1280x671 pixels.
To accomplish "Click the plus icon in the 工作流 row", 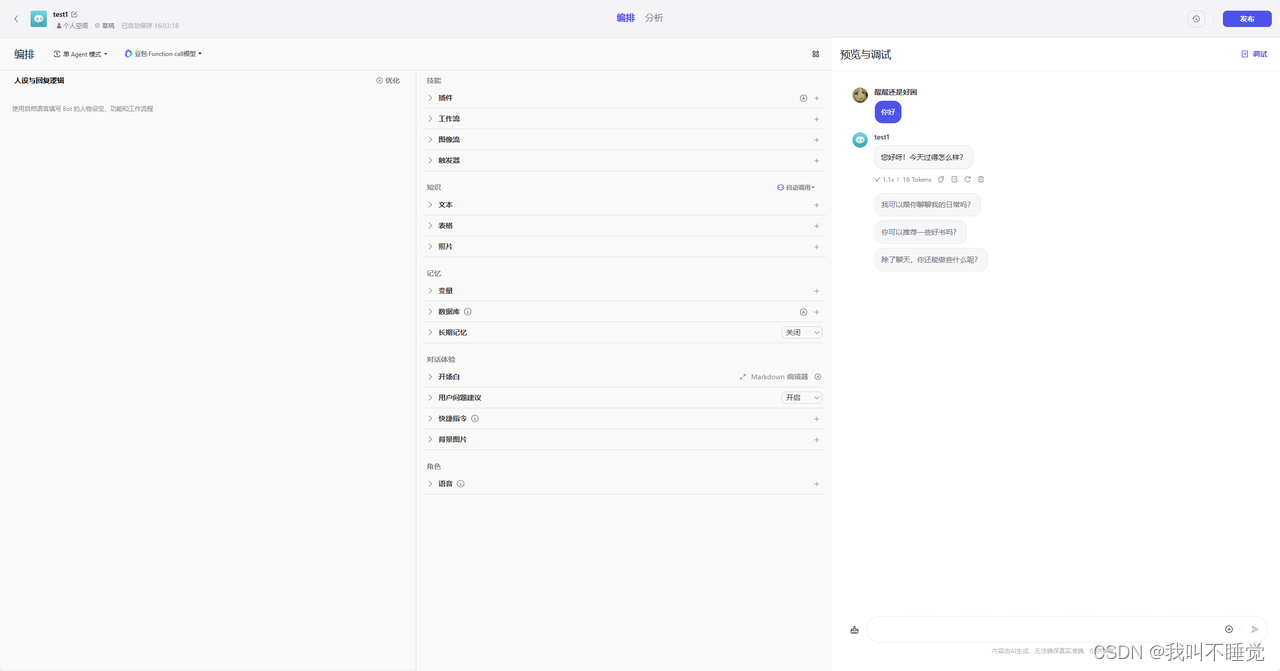I will (x=816, y=119).
